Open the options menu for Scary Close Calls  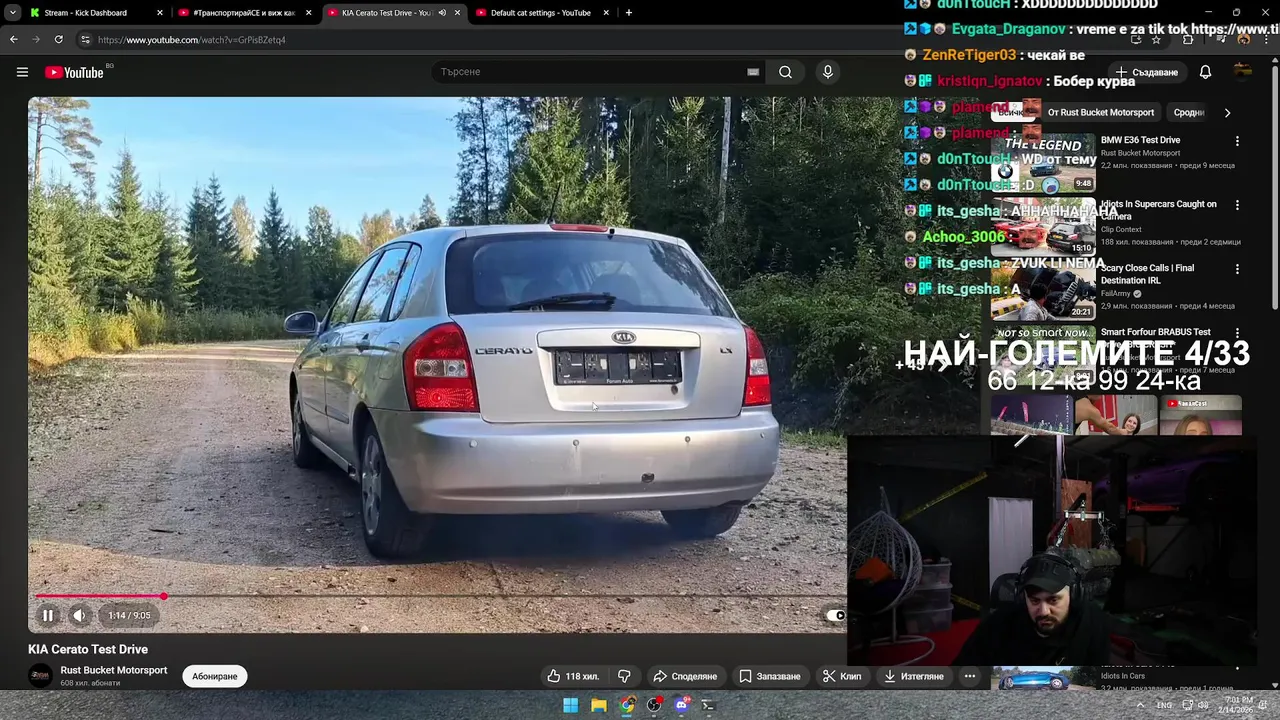point(1237,269)
